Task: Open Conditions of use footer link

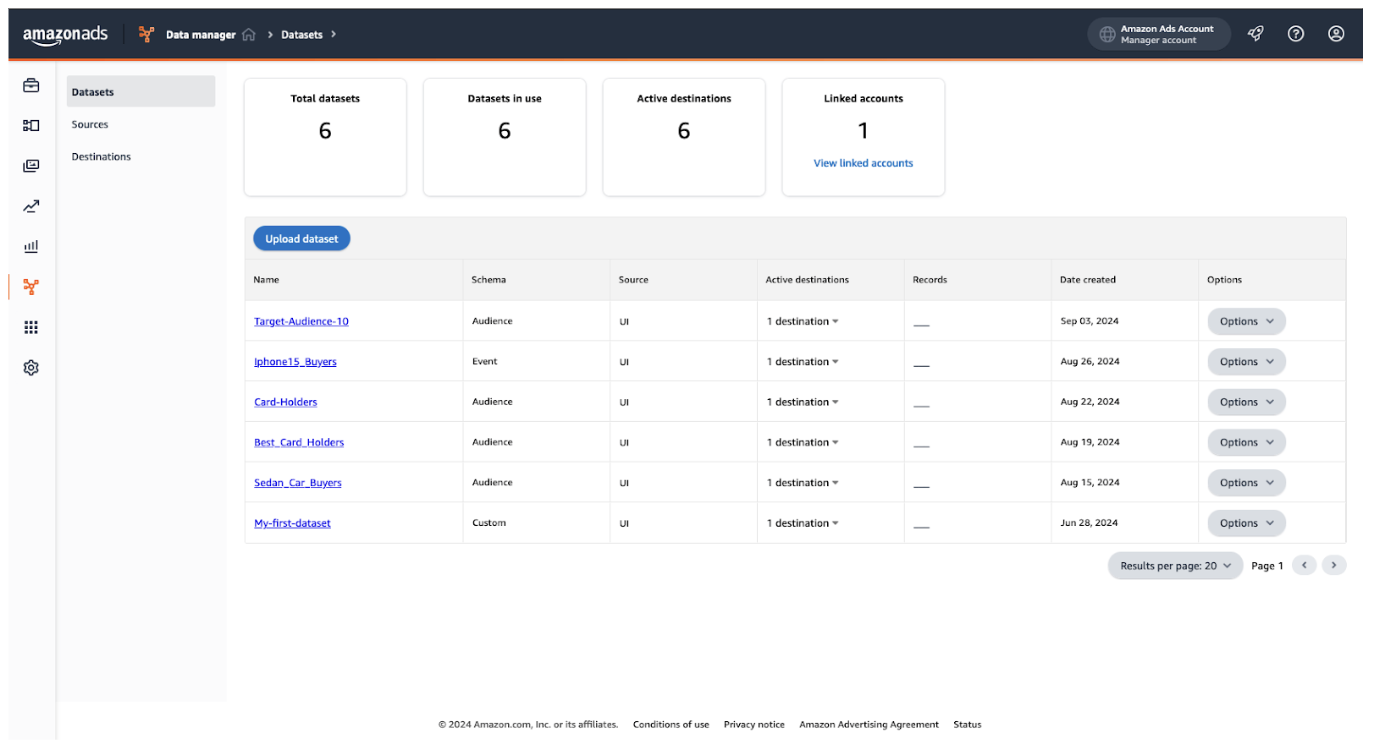Action: 671,724
